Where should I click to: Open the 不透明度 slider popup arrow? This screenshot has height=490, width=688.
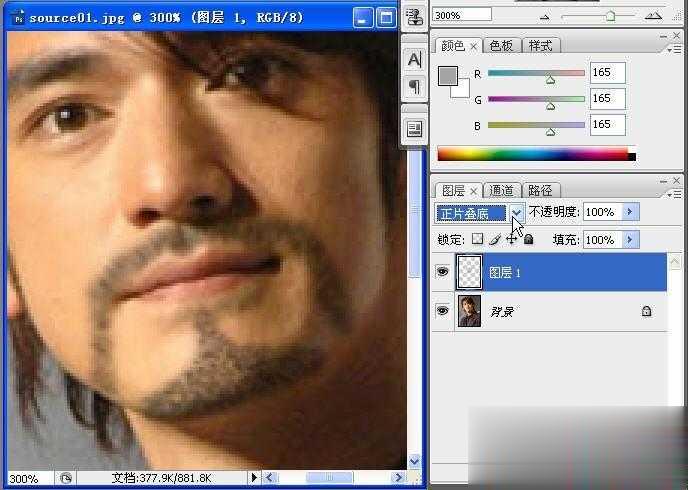point(630,212)
